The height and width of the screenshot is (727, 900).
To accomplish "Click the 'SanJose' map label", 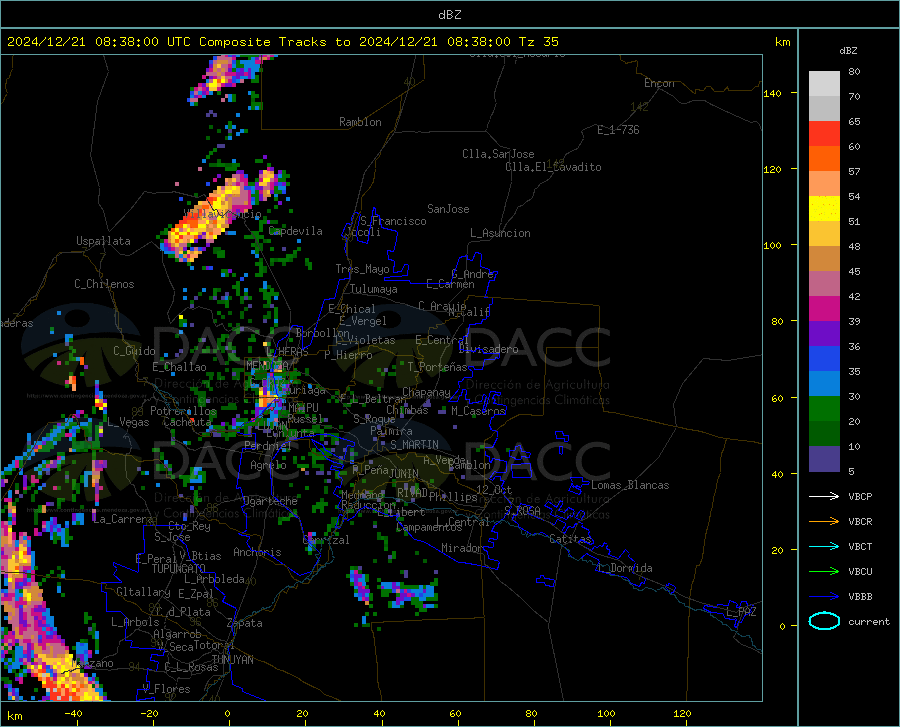I will pos(448,209).
